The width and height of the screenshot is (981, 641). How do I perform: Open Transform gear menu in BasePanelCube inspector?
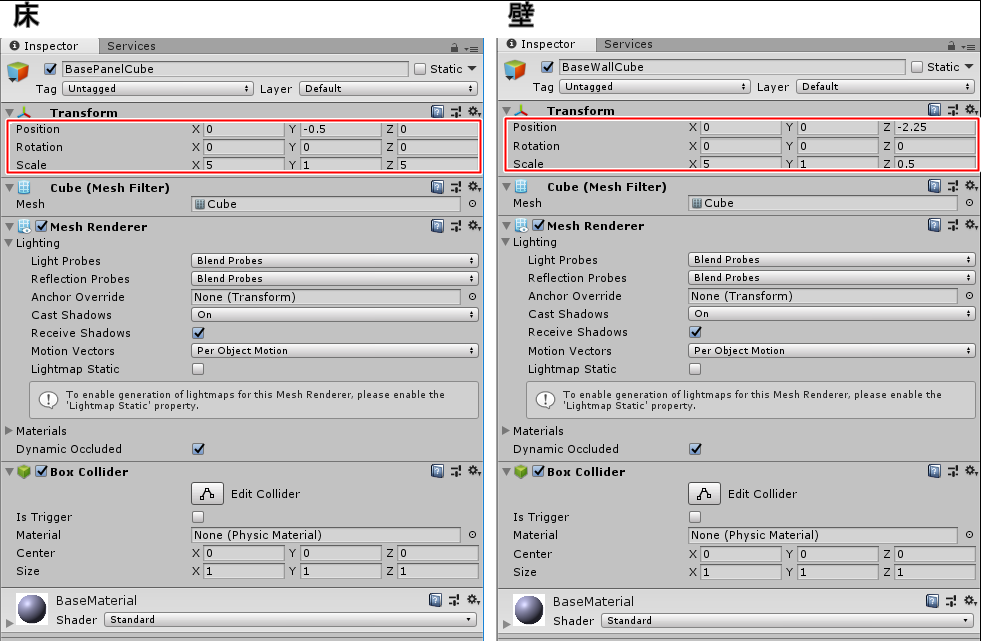[474, 111]
